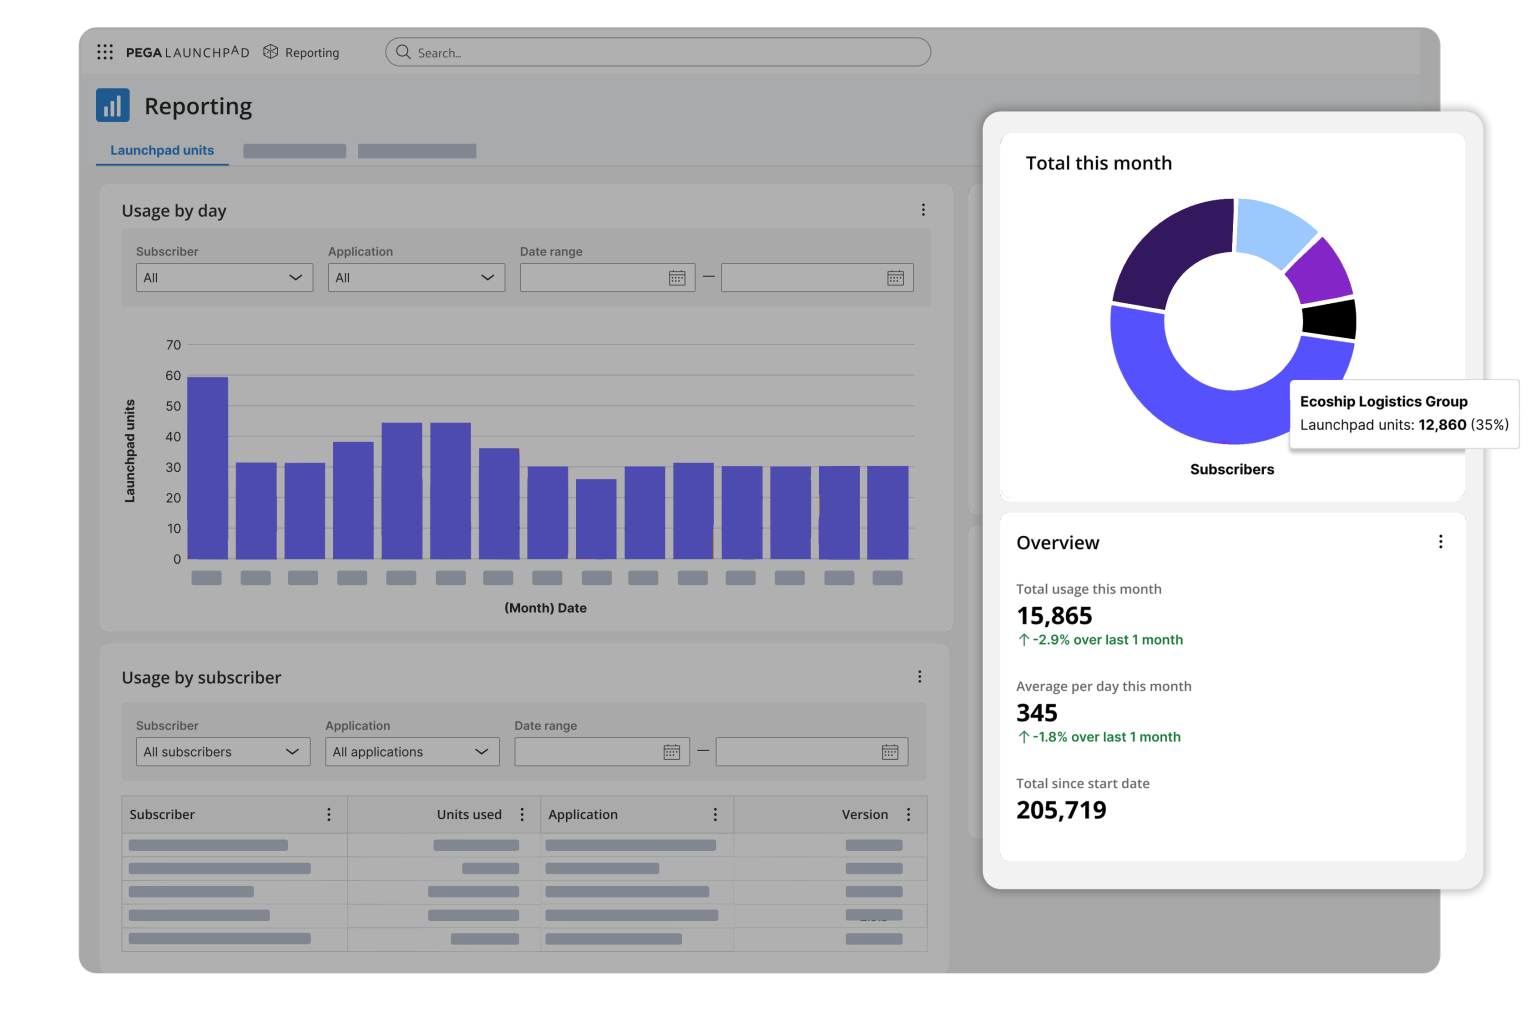The width and height of the screenshot is (1536, 1012).
Task: Open the All subscribers dropdown
Action: (x=222, y=751)
